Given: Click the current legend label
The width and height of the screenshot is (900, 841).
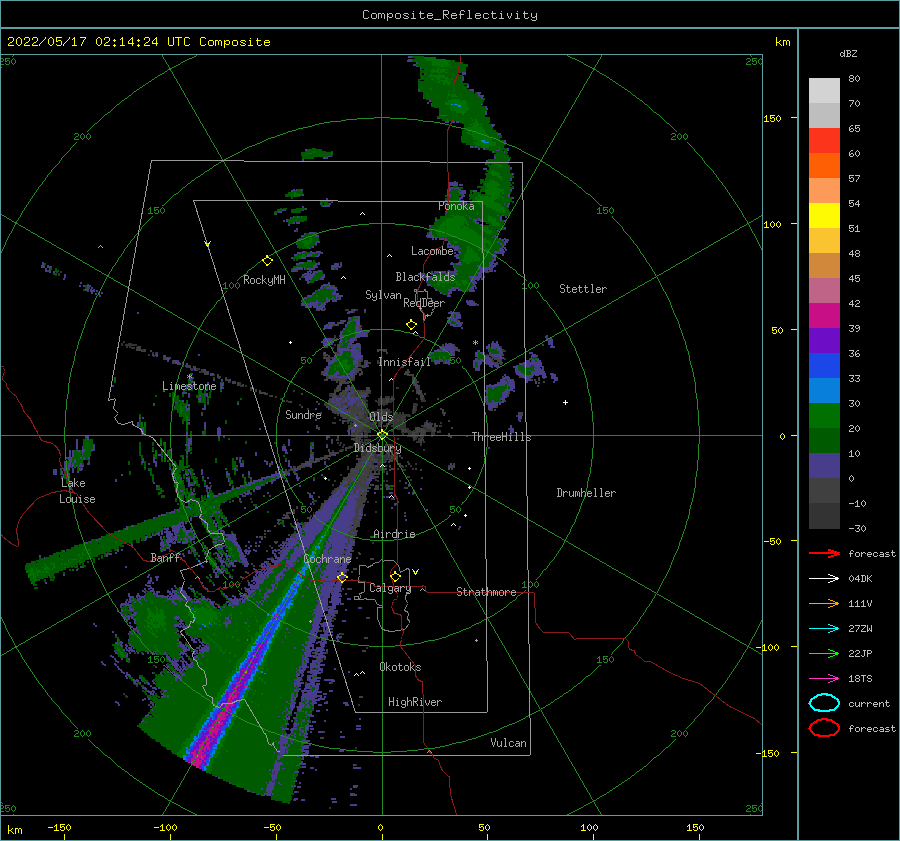Looking at the screenshot, I should [868, 704].
